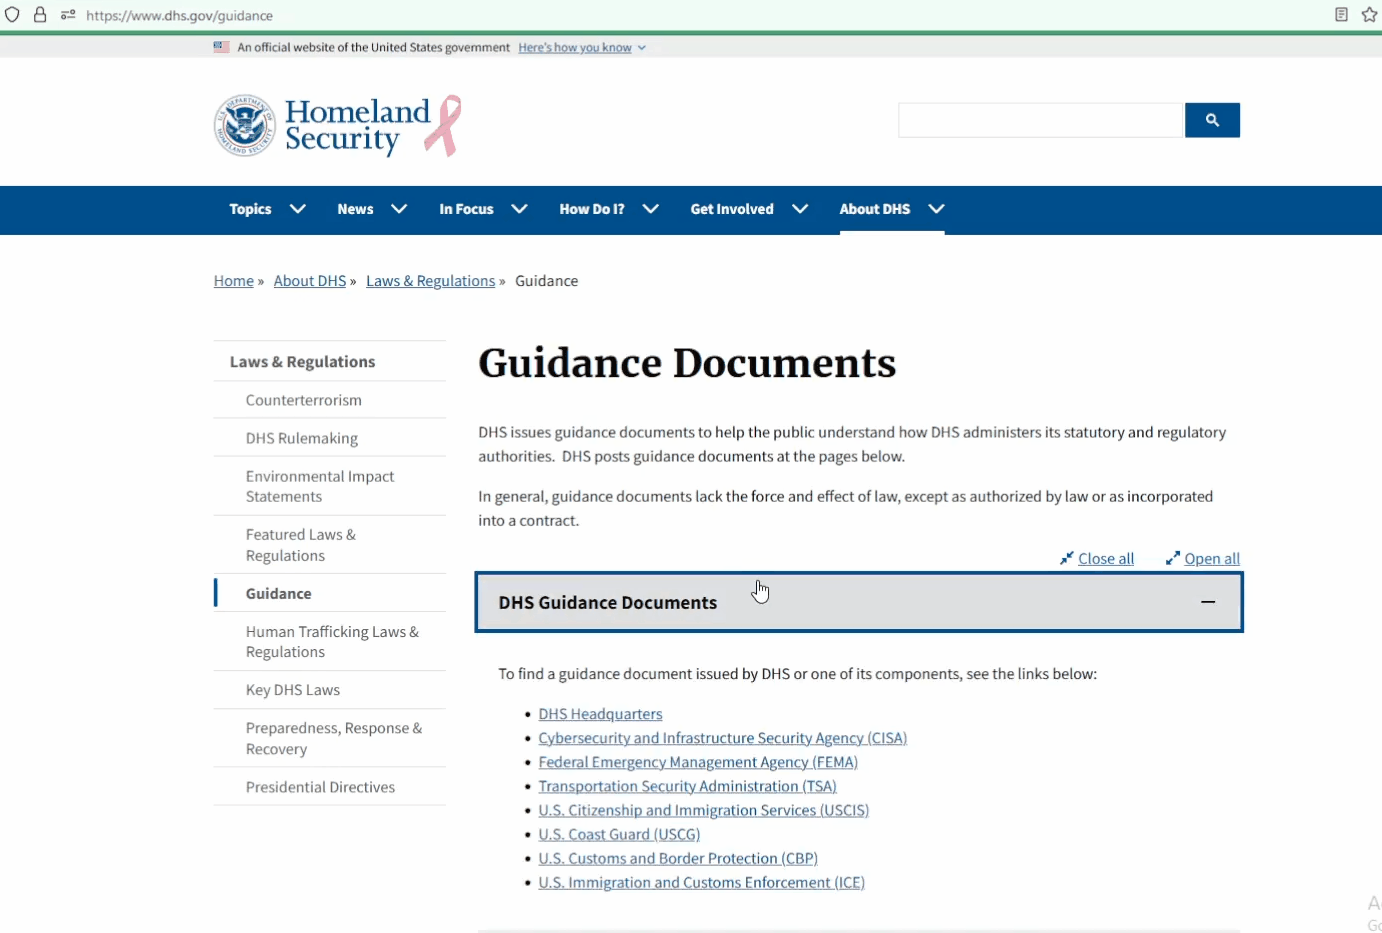Click the collapse arrows icon before Close all
Screen dimensions: 1382x933
tap(1067, 558)
